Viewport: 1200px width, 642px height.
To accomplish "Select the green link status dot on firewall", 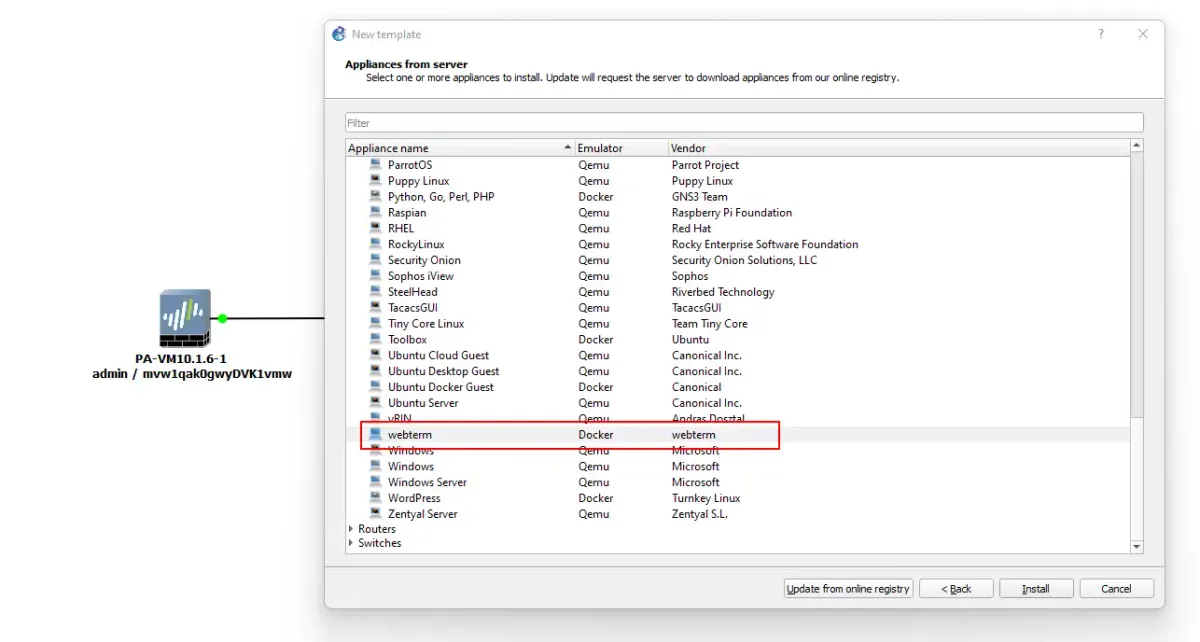I will [x=223, y=319].
